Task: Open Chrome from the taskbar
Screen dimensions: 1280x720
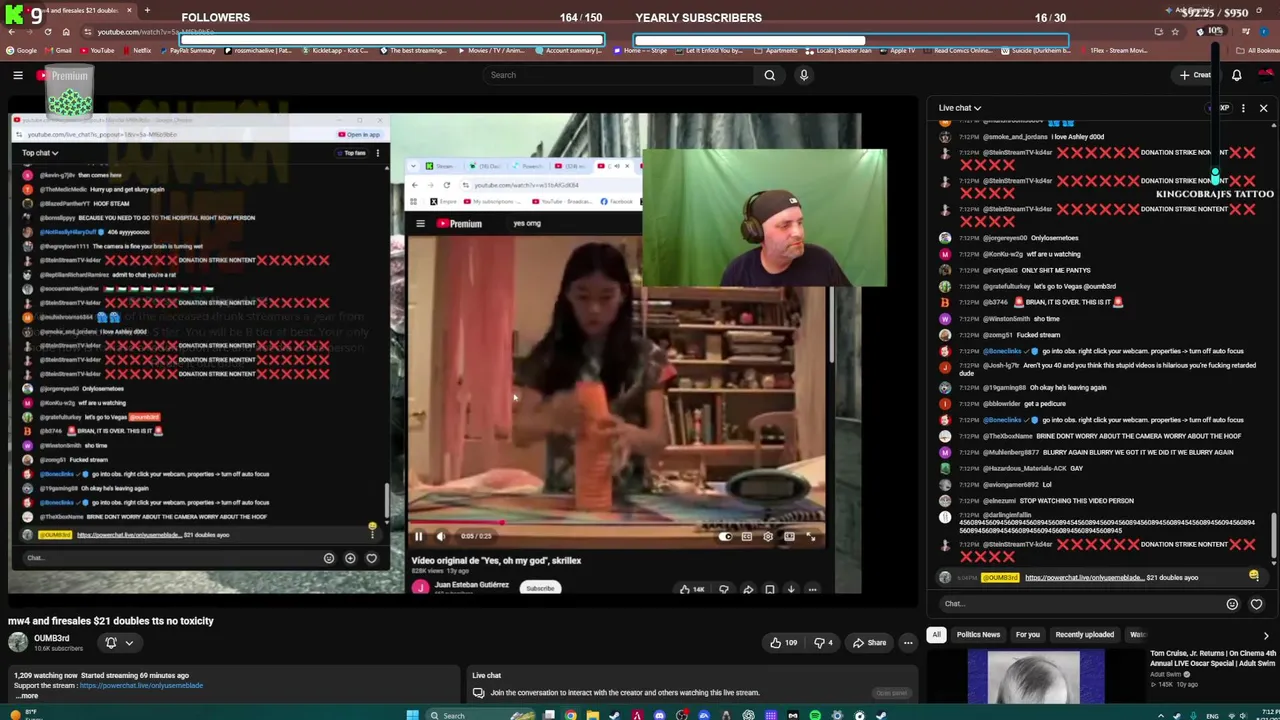Action: point(570,715)
